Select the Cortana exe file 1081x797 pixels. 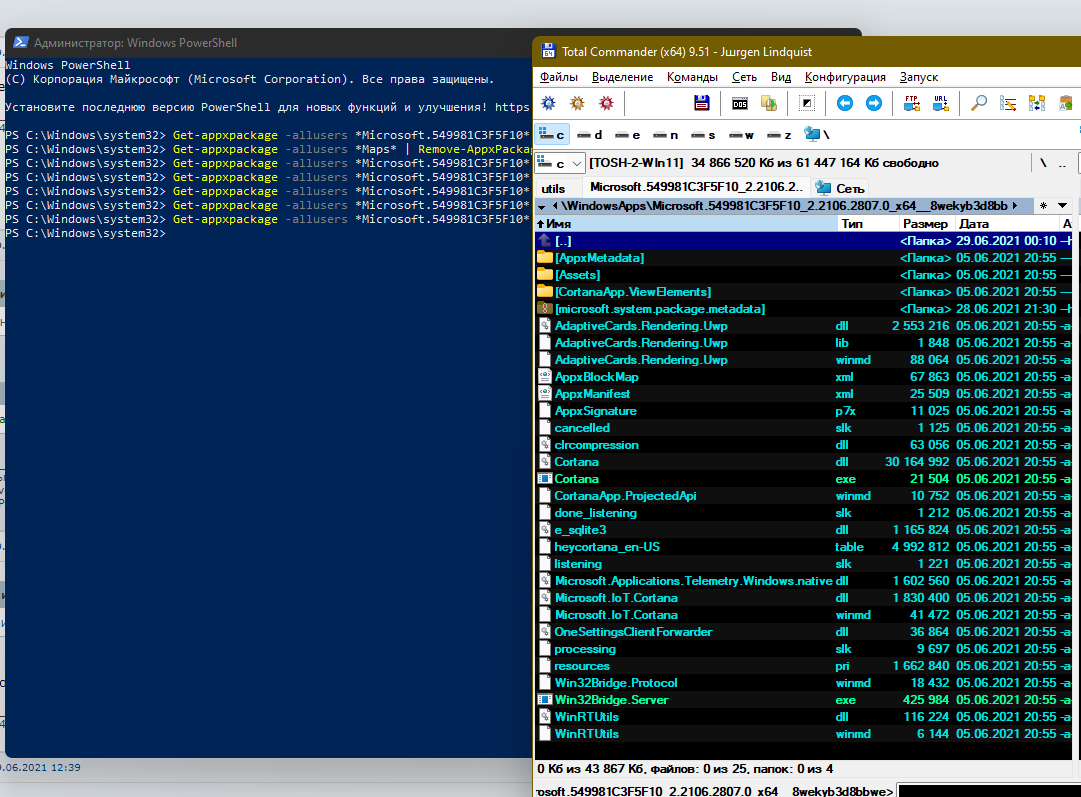pyautogui.click(x=804, y=478)
